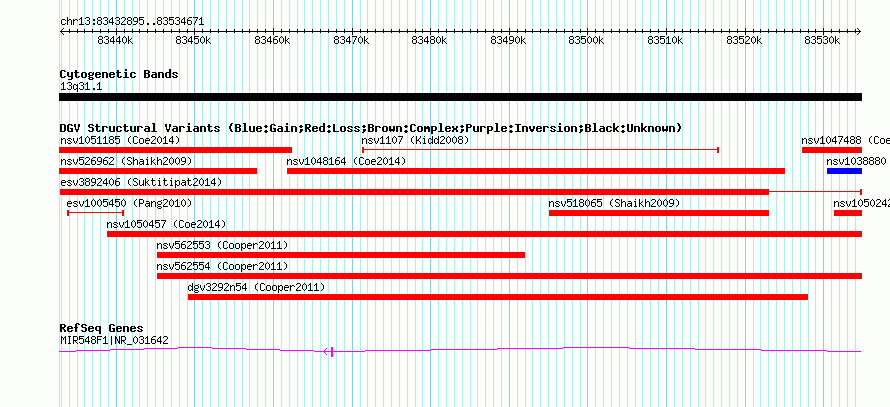The image size is (890, 407).
Task: Select the esv1005450 short red line
Action: 95,213
